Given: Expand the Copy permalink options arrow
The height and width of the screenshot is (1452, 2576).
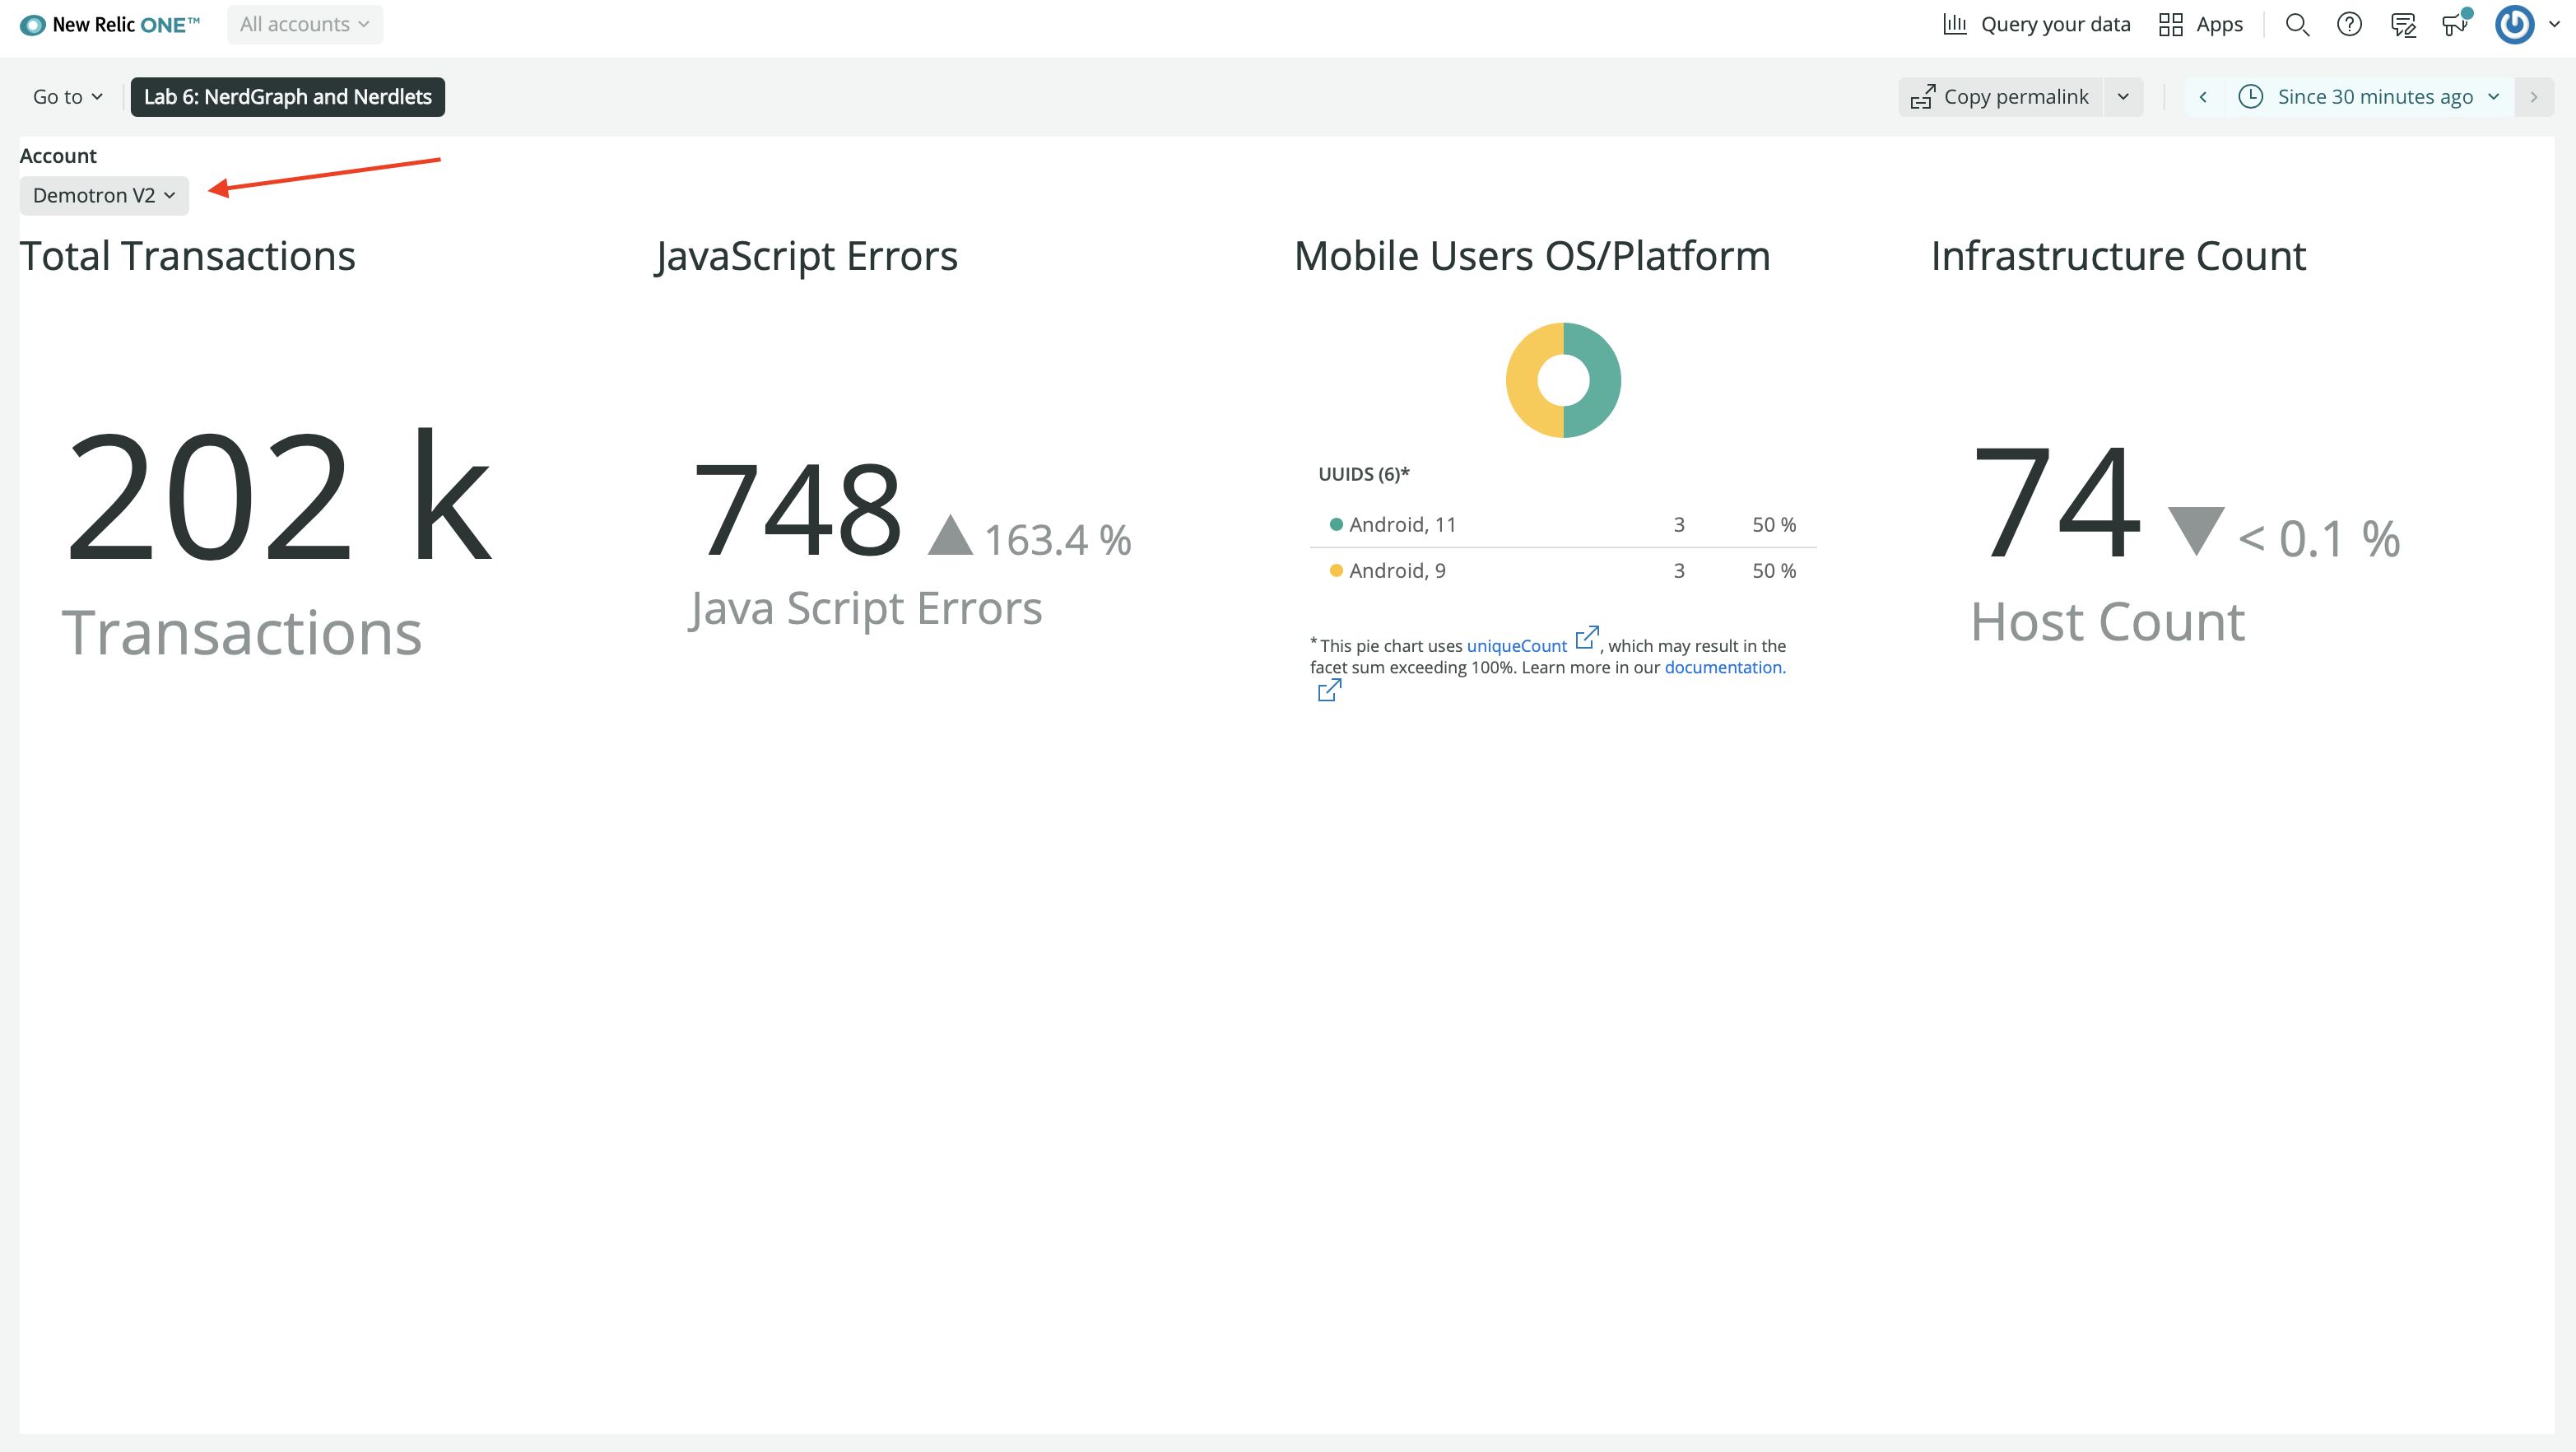Looking at the screenshot, I should [2123, 97].
